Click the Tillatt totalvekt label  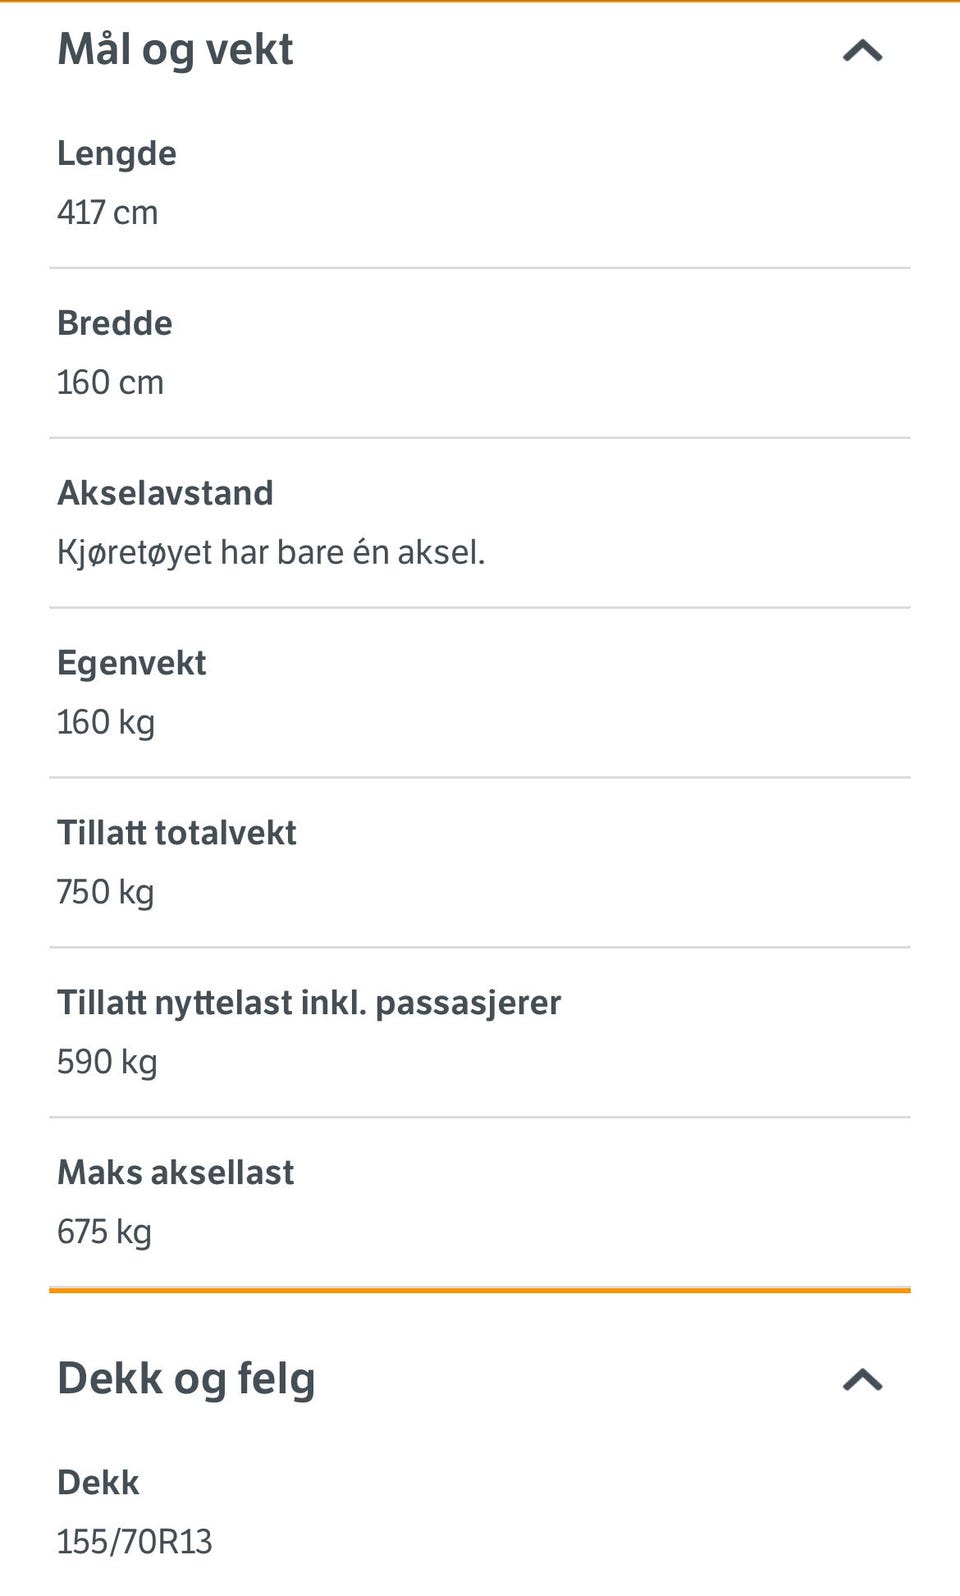point(176,833)
